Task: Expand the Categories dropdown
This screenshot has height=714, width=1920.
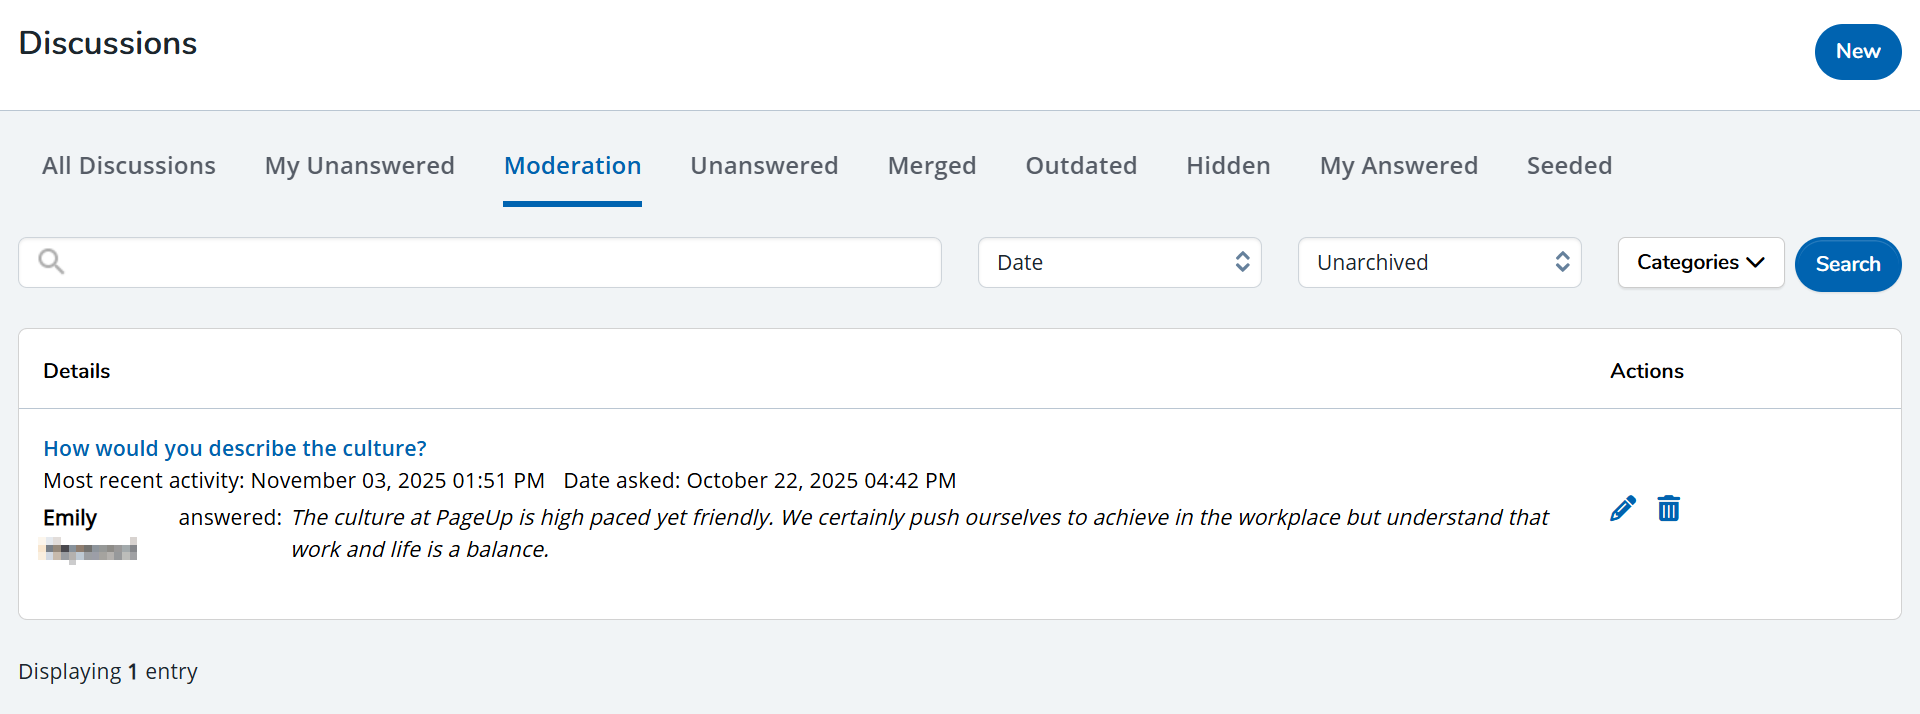Action: click(1700, 262)
